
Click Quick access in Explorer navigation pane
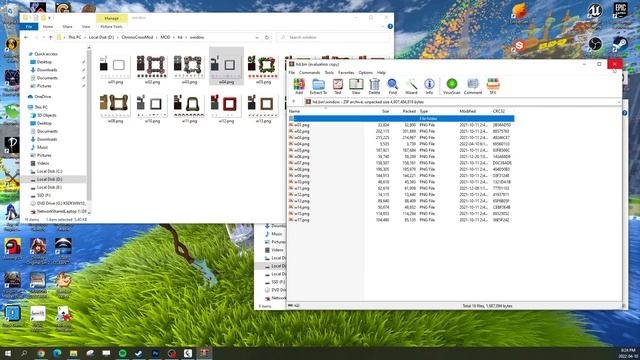[46, 54]
